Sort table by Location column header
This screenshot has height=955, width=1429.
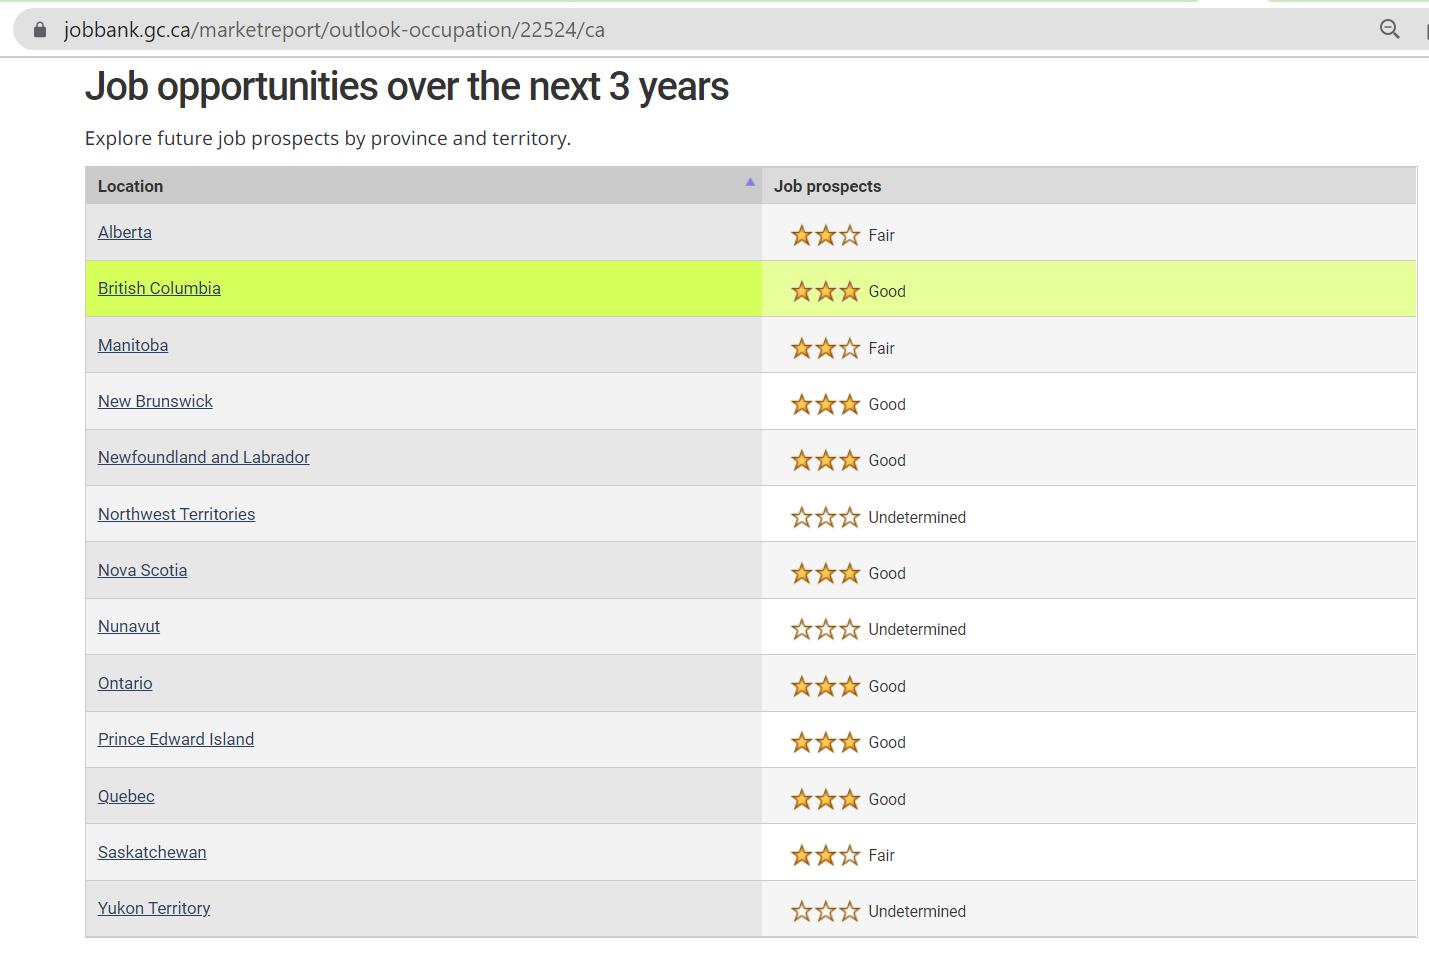[131, 186]
